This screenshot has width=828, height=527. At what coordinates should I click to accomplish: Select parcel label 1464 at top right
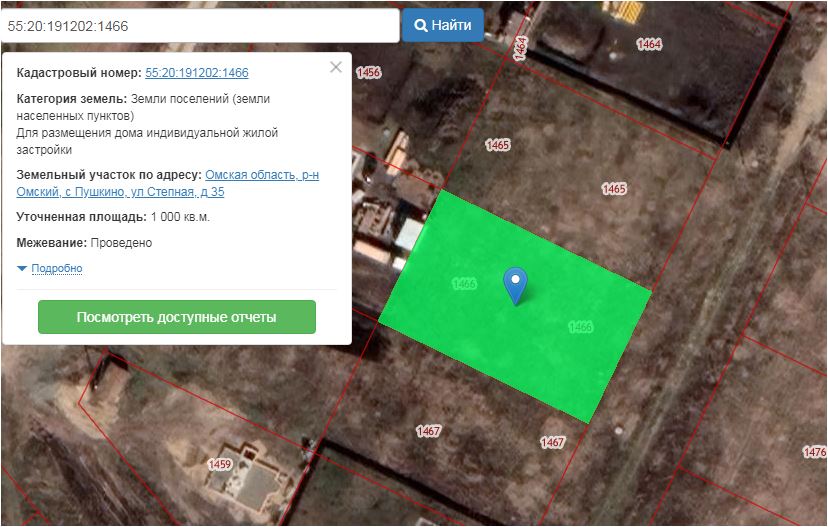649,44
